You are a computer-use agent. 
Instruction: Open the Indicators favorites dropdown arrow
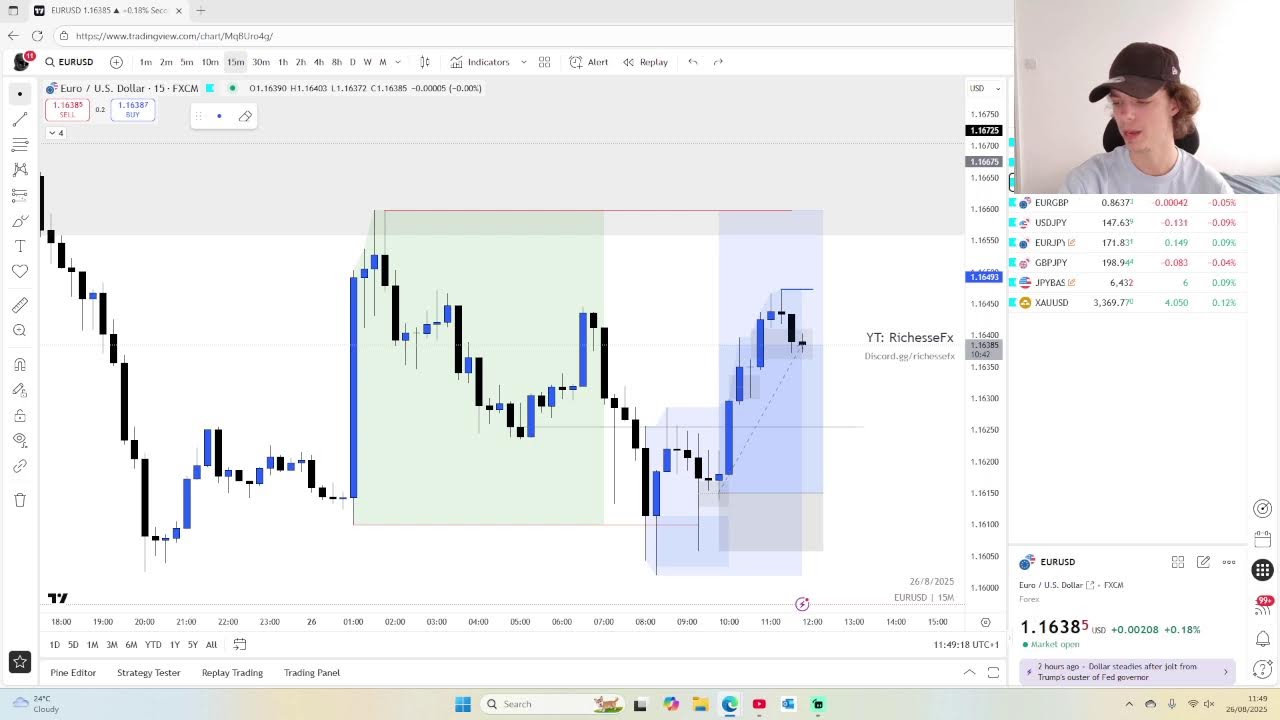523,62
